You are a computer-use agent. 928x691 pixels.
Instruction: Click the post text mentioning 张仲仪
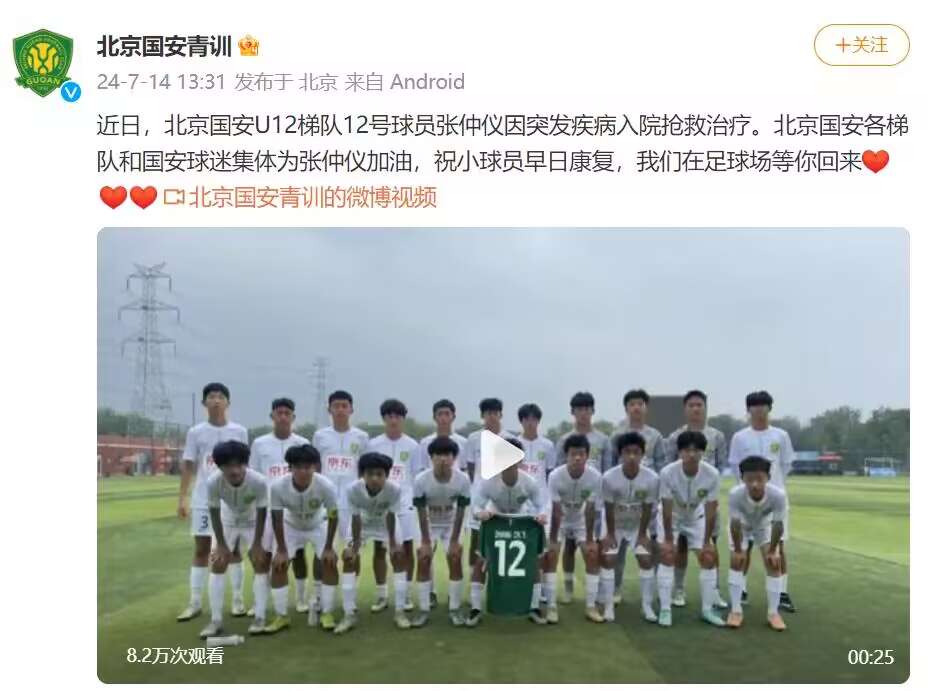[x=502, y=143]
